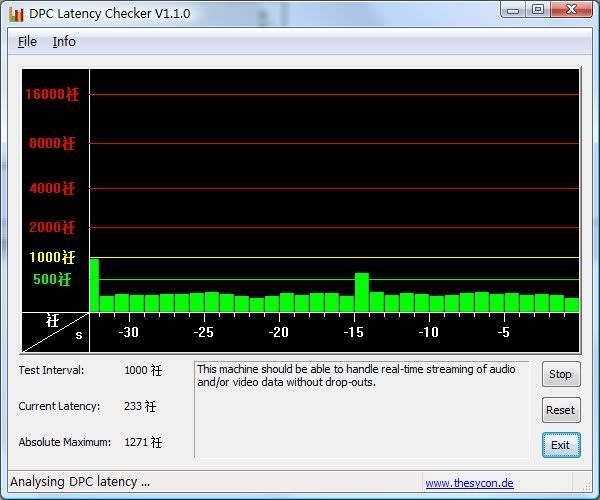Image resolution: width=600 pixels, height=500 pixels.
Task: Click the -10 time axis label
Action: [x=429, y=332]
